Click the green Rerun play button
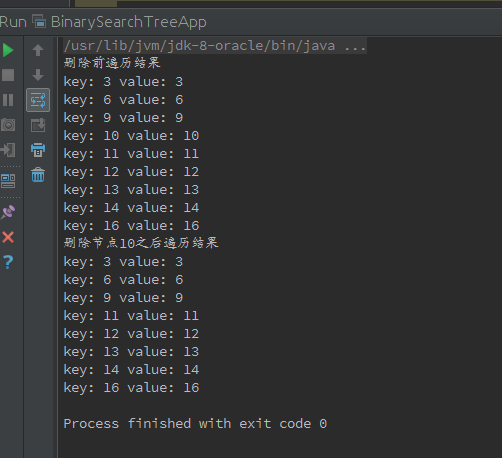This screenshot has width=502, height=458. (x=8, y=50)
